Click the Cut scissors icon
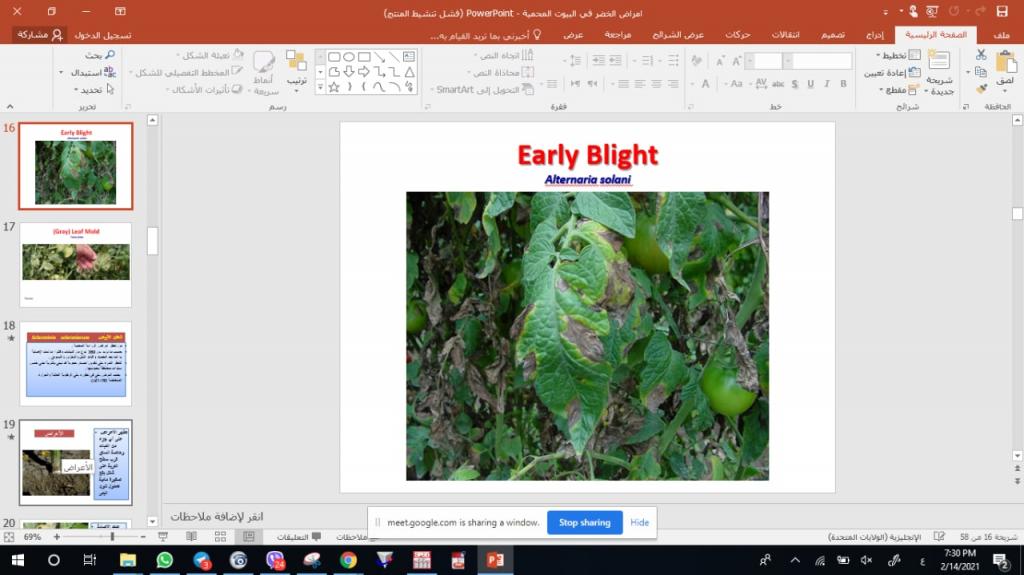Screen dimensions: 1024x575 point(981,54)
